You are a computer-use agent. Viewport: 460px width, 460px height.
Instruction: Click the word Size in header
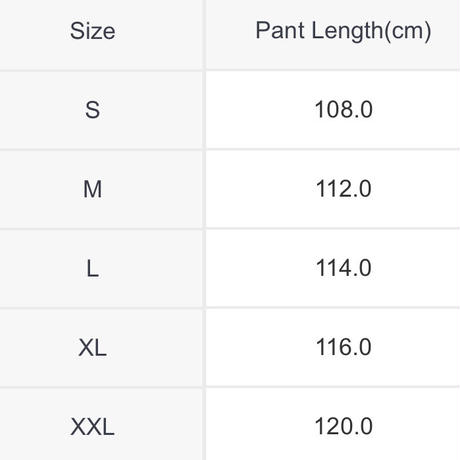[x=93, y=31]
